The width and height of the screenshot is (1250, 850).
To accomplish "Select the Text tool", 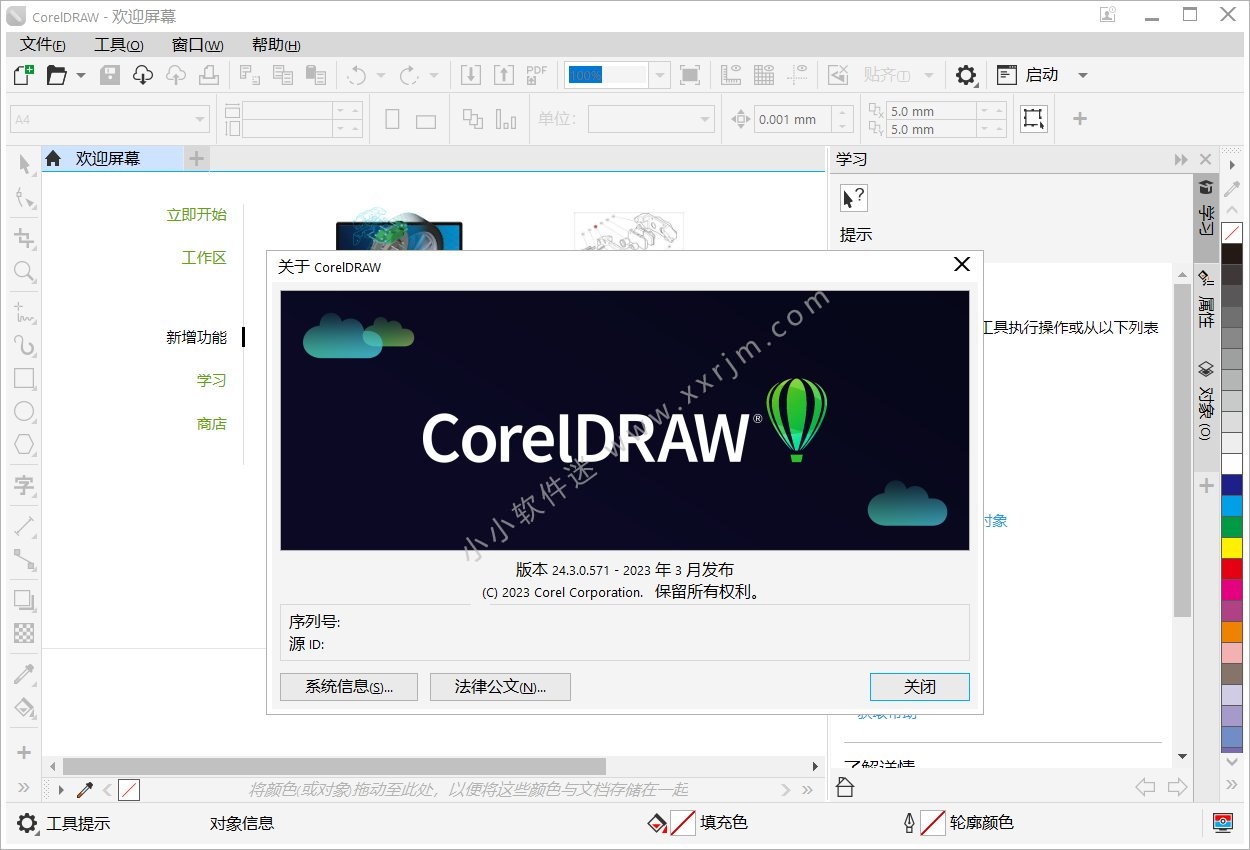I will tap(24, 486).
